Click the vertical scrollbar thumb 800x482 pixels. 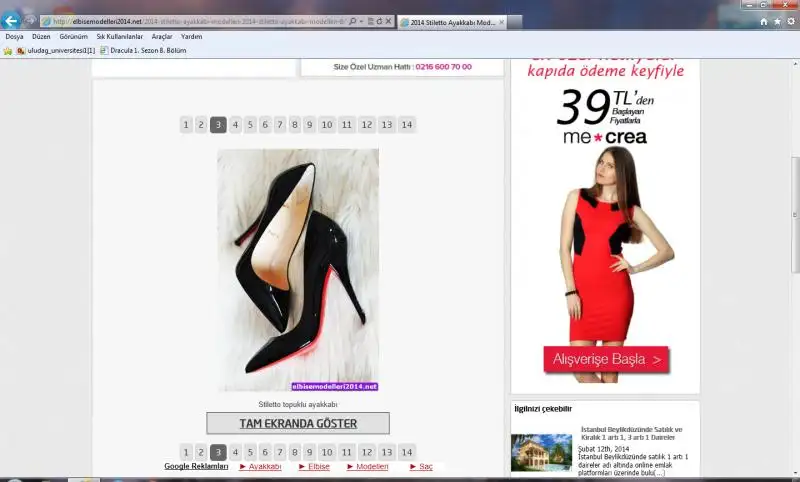(x=795, y=215)
